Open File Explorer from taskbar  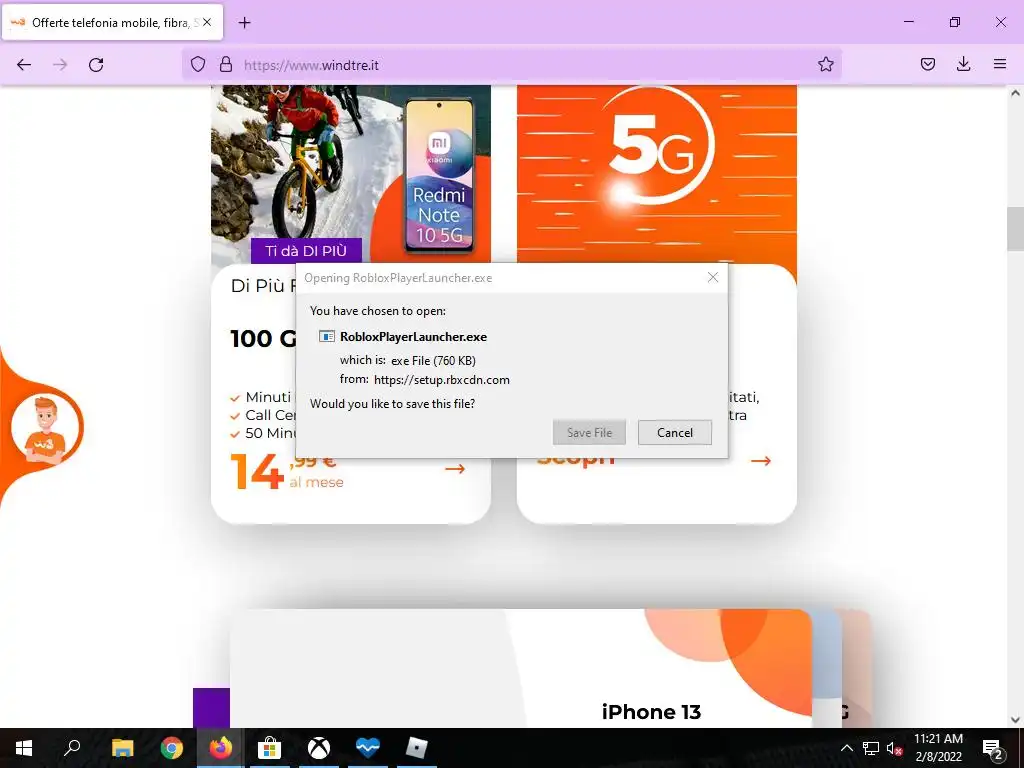[122, 748]
